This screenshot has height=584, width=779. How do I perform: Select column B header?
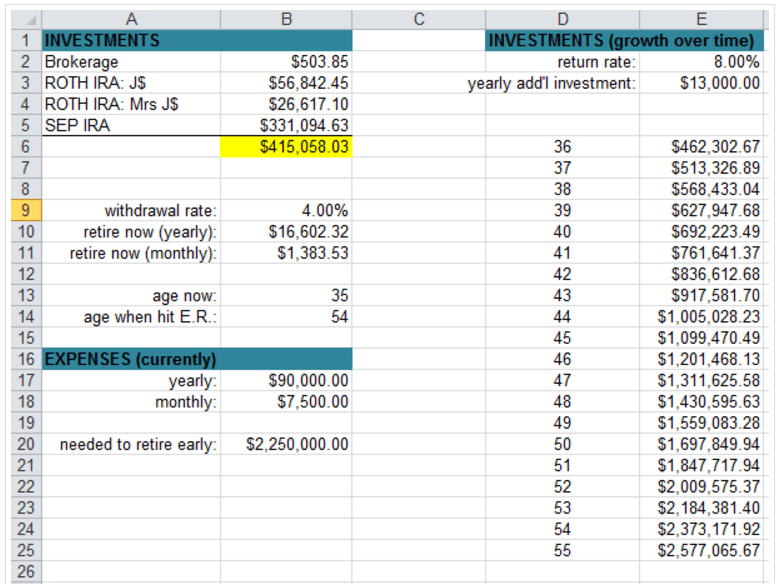(x=286, y=19)
